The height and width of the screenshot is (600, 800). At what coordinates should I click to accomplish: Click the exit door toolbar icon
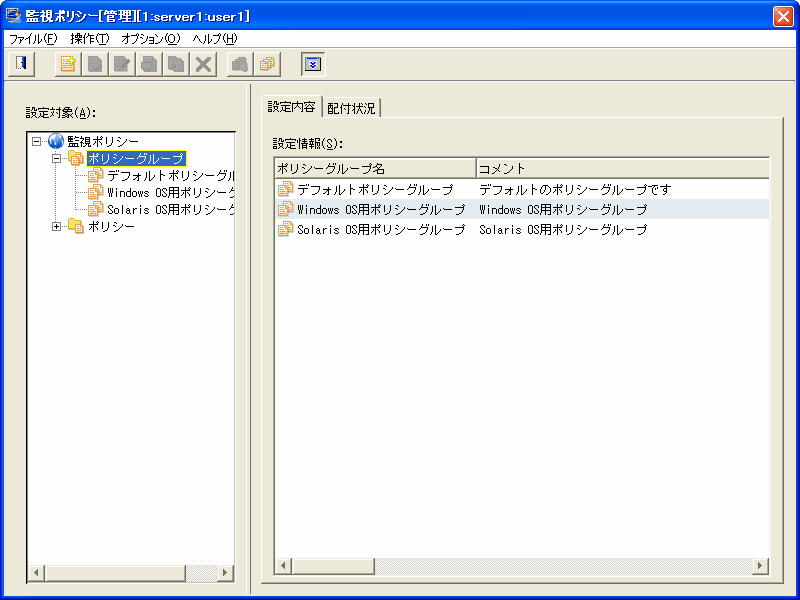click(21, 64)
